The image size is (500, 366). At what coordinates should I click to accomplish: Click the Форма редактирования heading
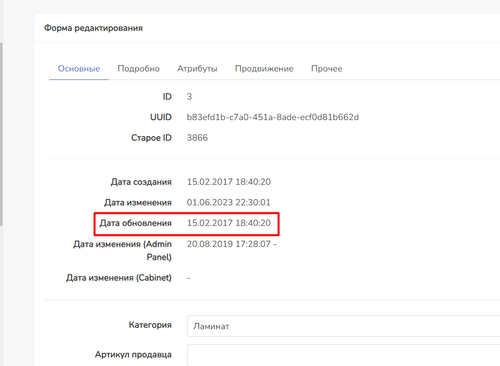(93, 28)
